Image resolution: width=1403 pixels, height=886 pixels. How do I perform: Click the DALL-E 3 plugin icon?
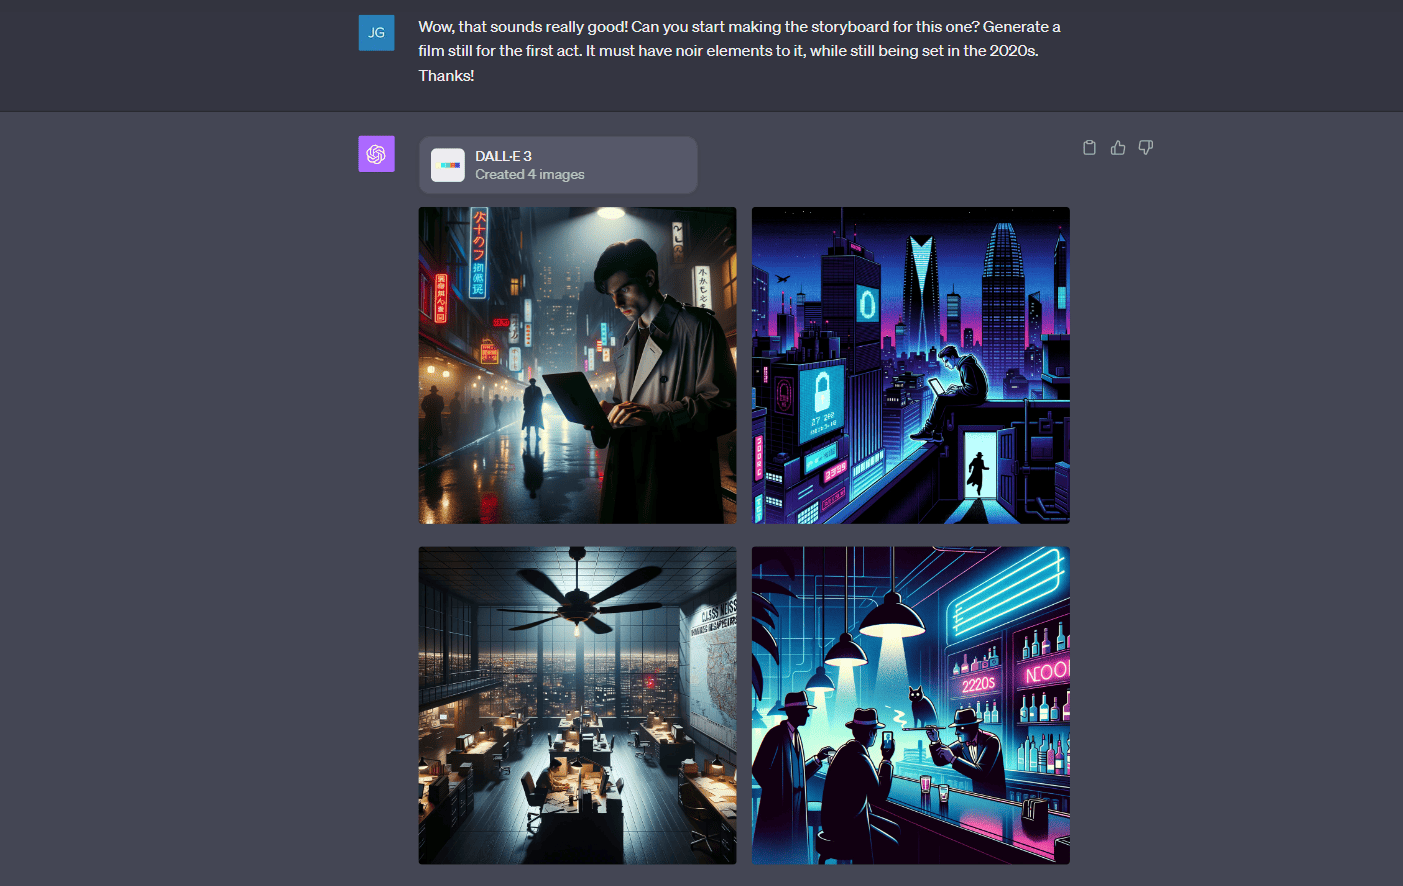(x=448, y=165)
